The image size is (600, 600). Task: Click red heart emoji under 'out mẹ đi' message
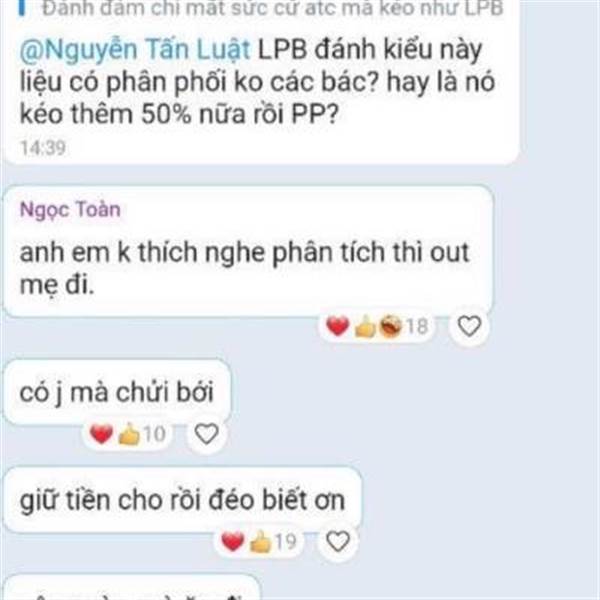click(338, 326)
